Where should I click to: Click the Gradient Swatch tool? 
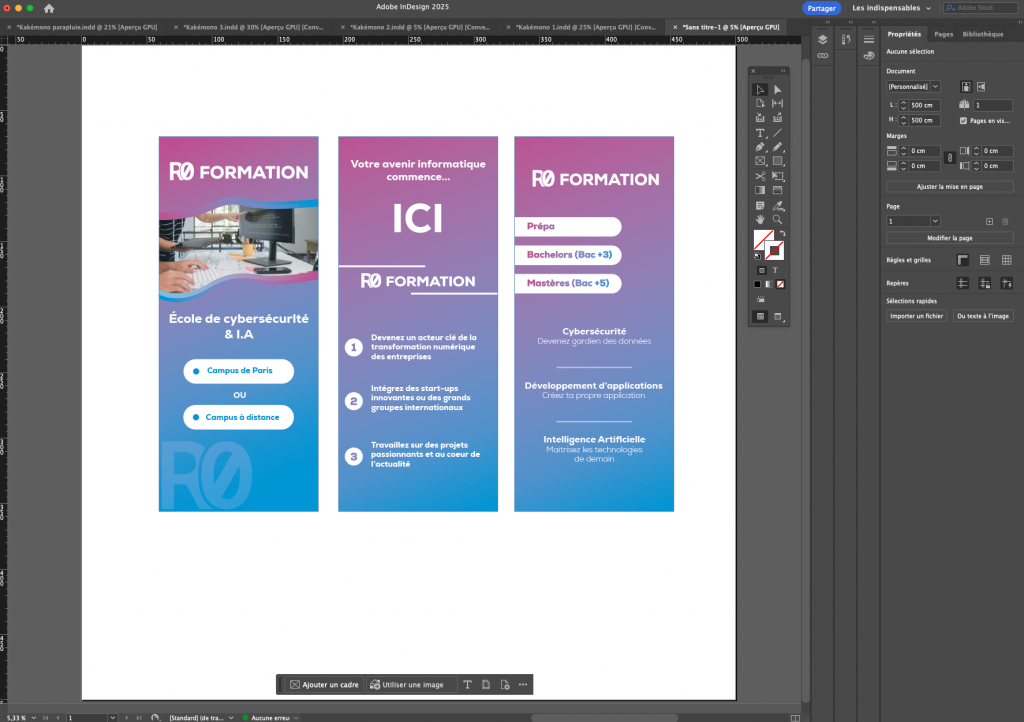click(x=760, y=190)
